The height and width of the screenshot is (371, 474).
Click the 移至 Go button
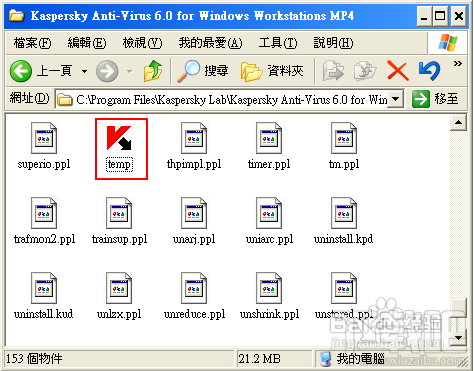tap(435, 99)
